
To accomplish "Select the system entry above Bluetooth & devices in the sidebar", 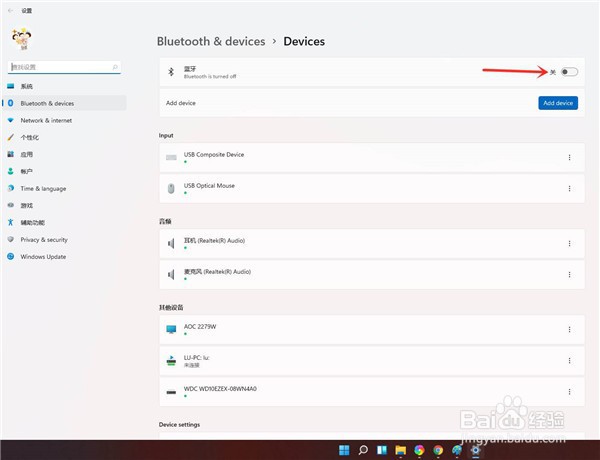I will [x=26, y=86].
